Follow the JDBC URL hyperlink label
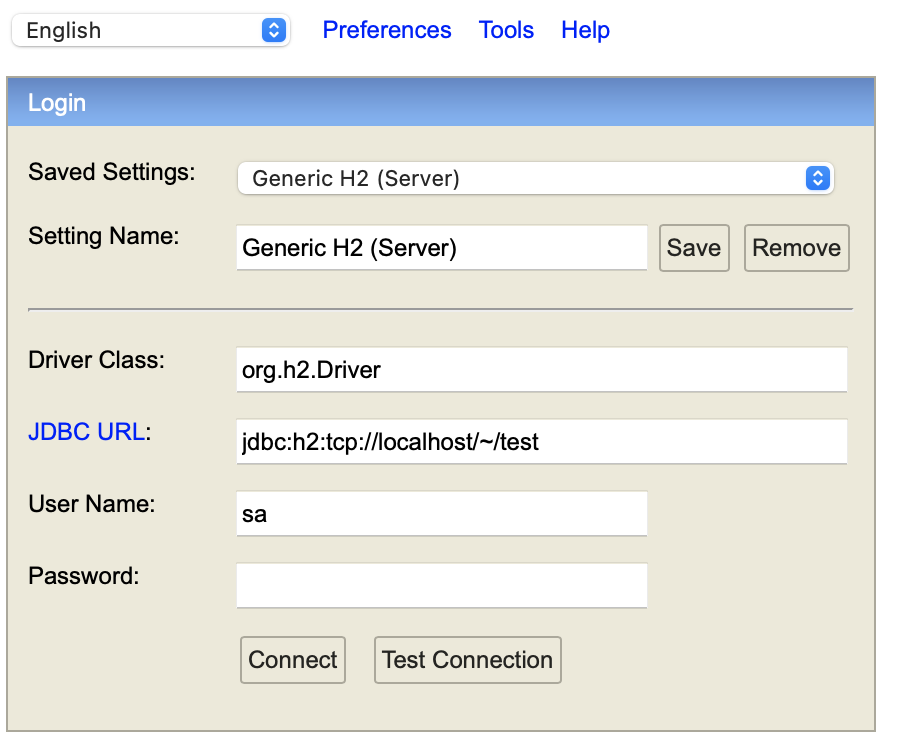Viewport: 902px width, 732px height. click(x=86, y=432)
